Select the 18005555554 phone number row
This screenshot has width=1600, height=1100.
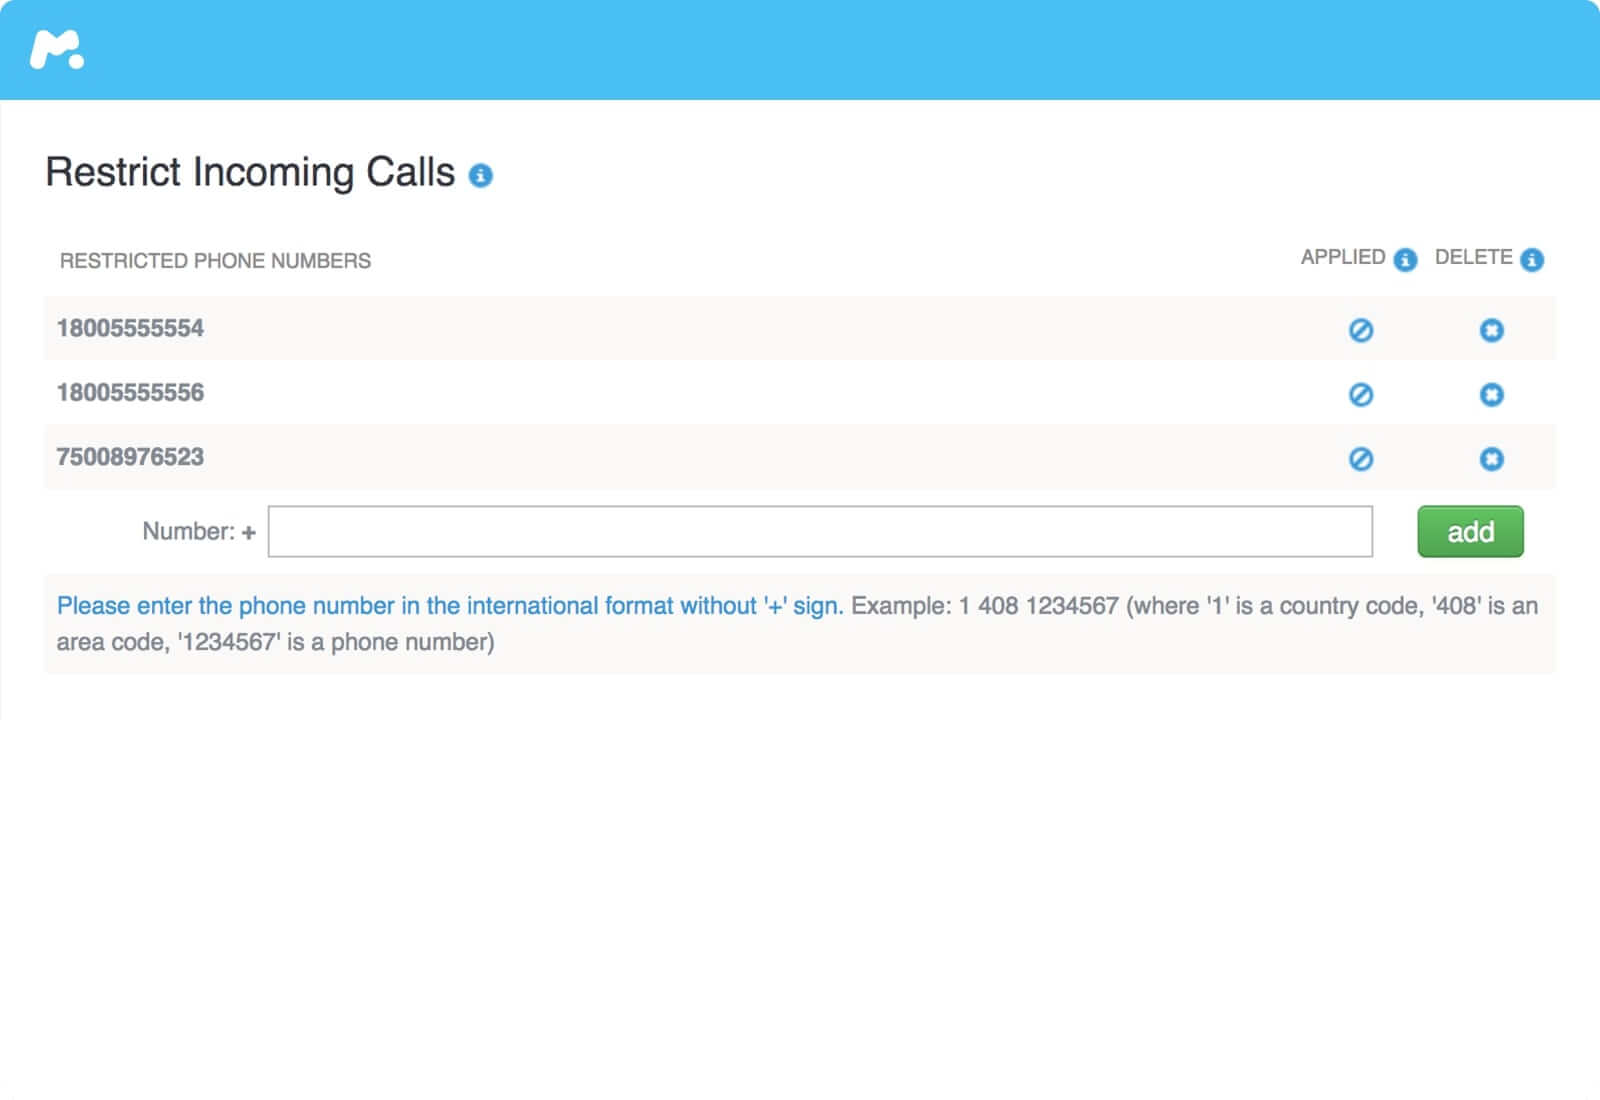tap(130, 328)
